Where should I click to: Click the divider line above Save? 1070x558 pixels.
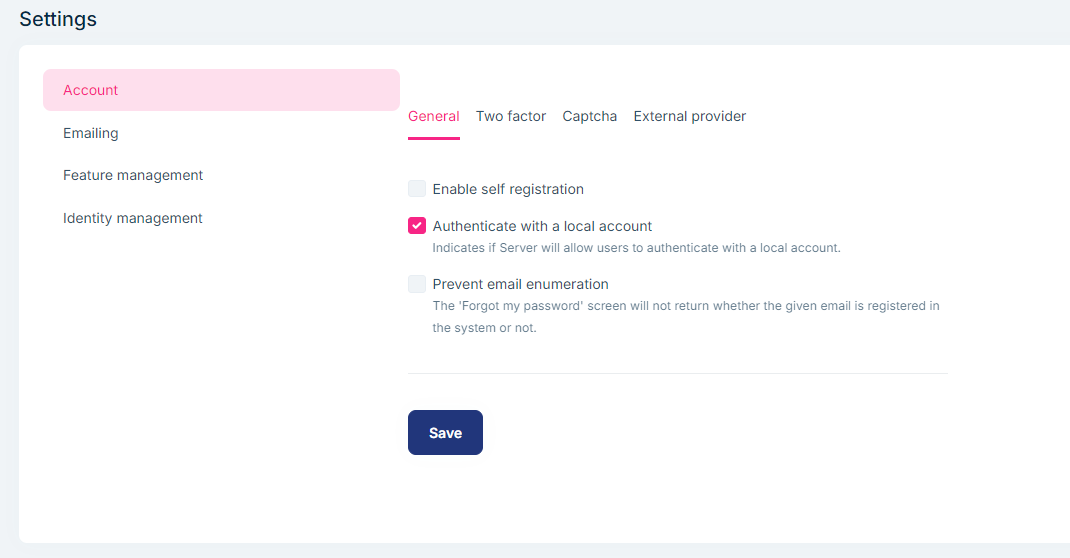[x=677, y=373]
